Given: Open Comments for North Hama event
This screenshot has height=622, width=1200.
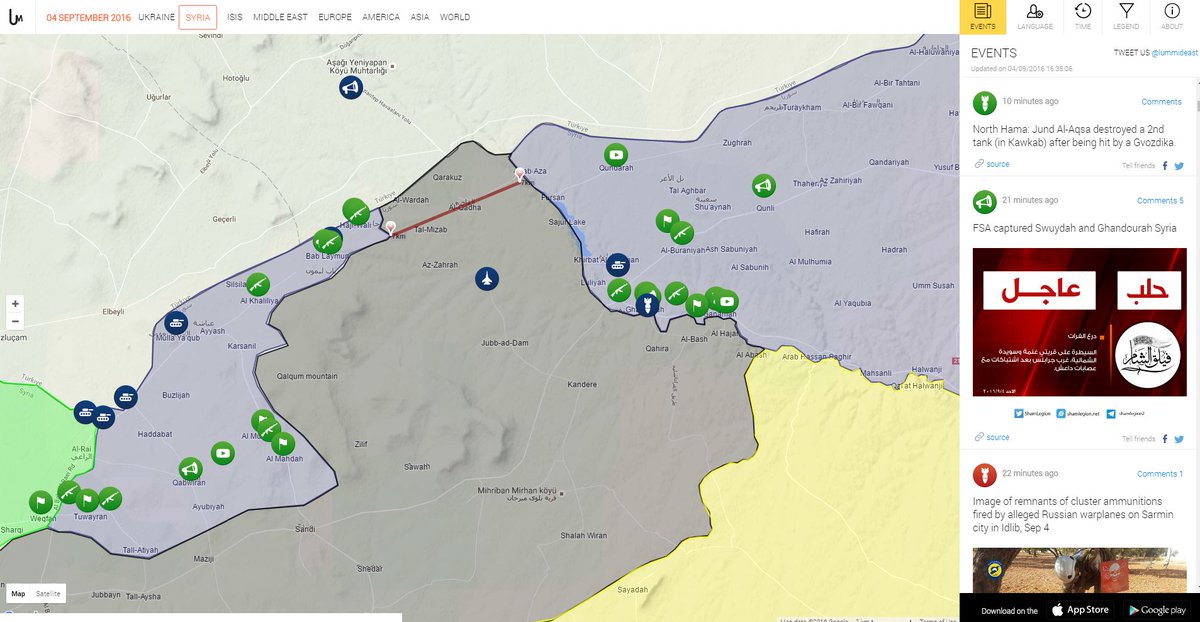Looking at the screenshot, I should tap(1161, 101).
